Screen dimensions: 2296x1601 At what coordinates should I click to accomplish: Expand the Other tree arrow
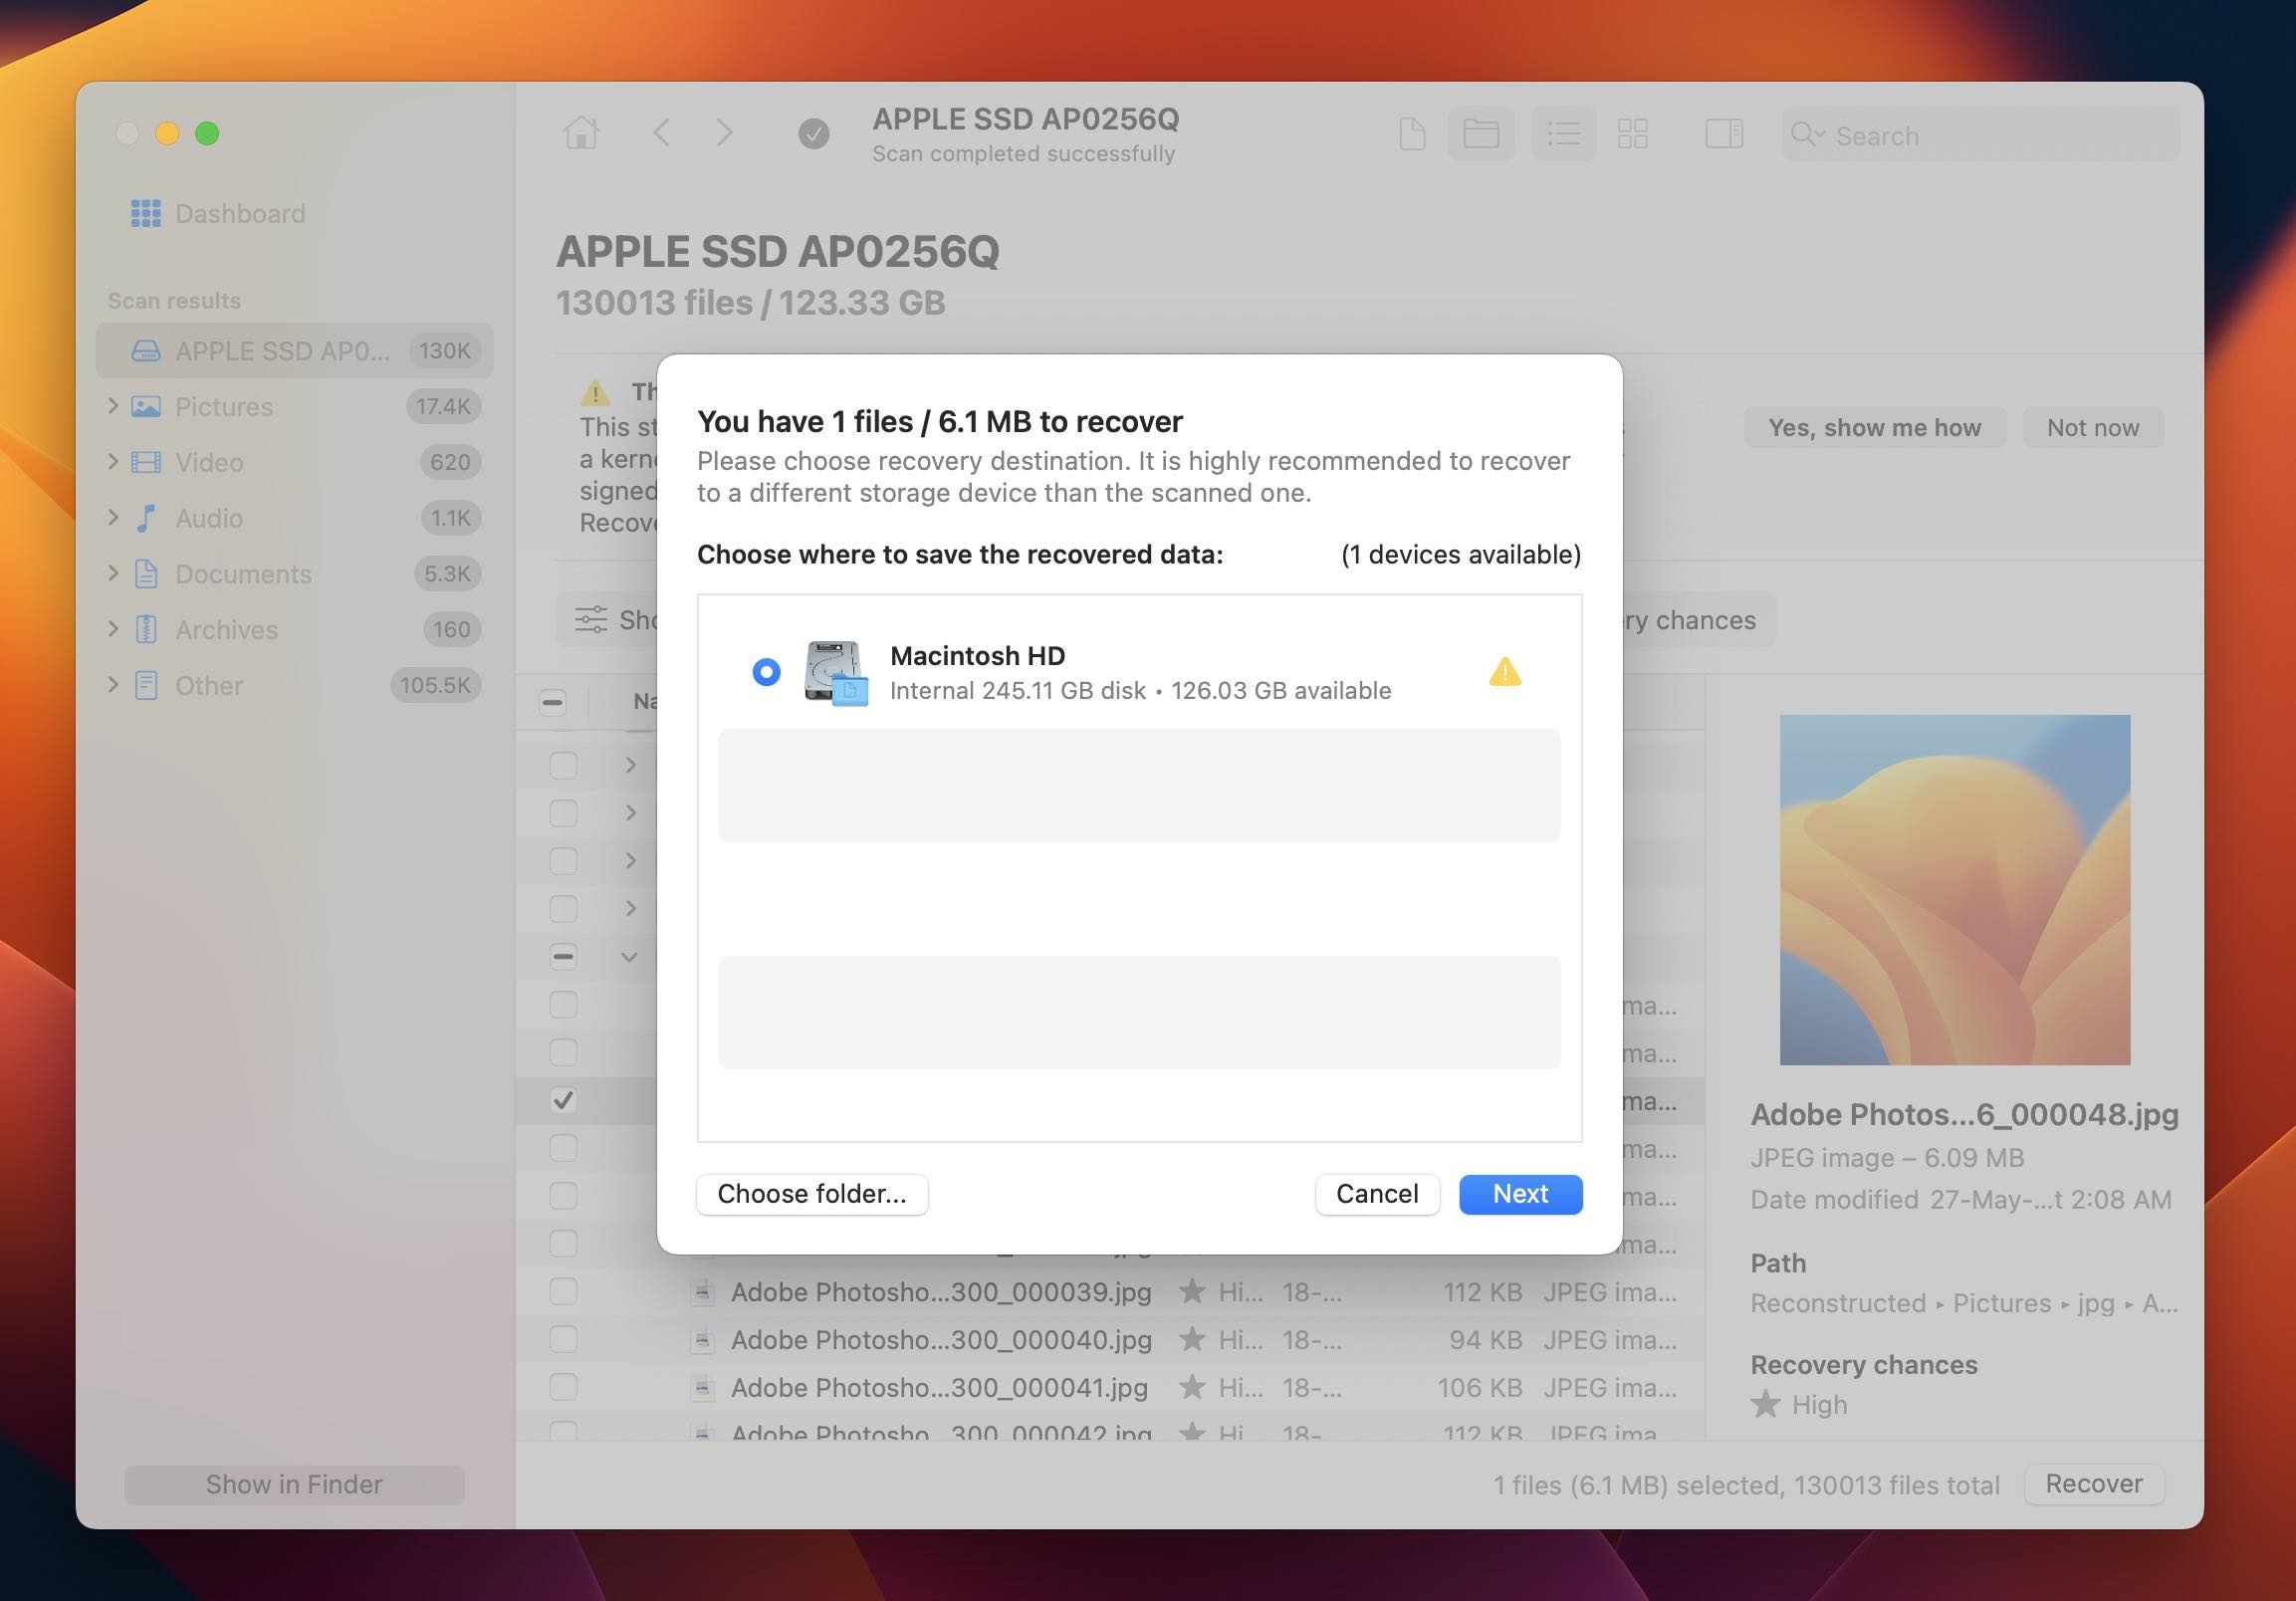coord(113,685)
